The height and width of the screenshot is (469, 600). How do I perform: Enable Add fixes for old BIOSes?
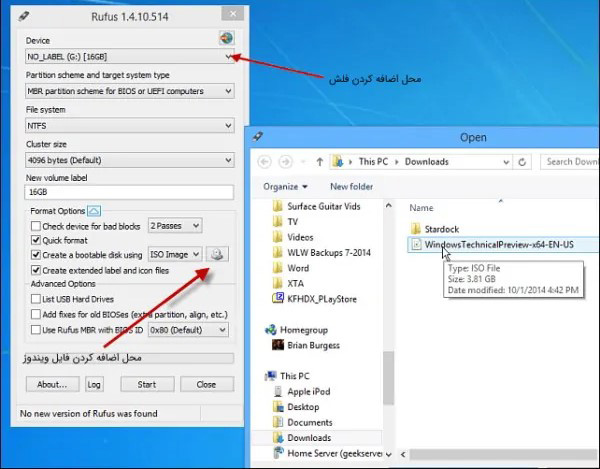pos(36,314)
